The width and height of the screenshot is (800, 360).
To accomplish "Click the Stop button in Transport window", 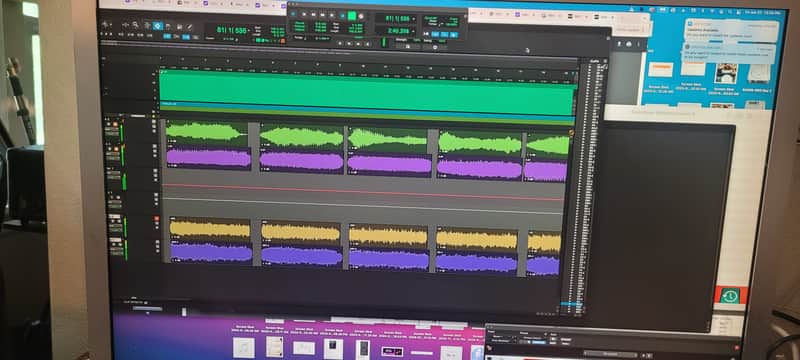I will click(x=342, y=16).
